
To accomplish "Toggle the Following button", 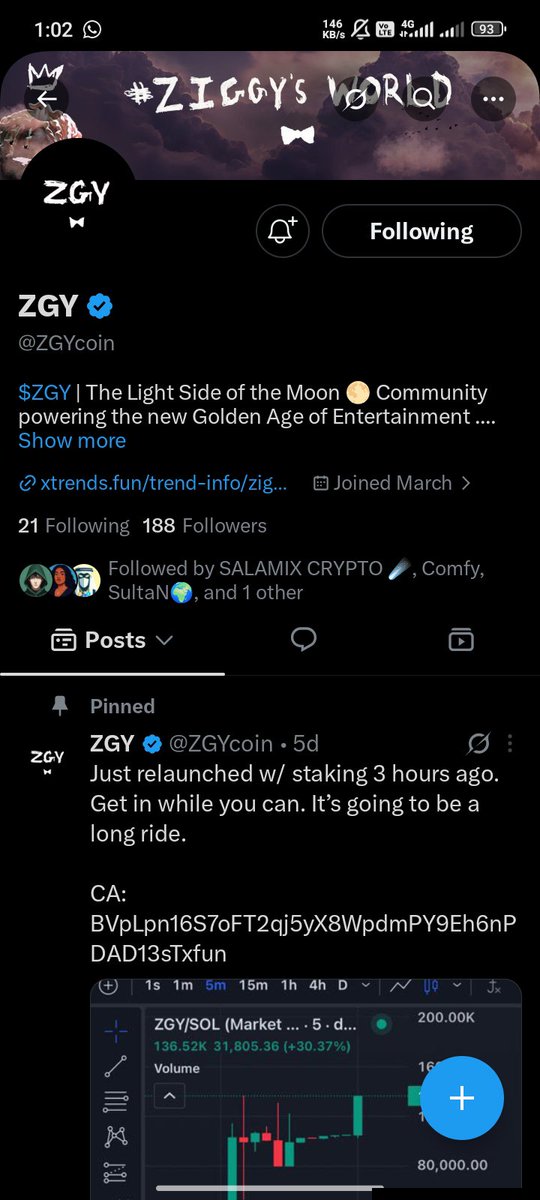I will [422, 231].
